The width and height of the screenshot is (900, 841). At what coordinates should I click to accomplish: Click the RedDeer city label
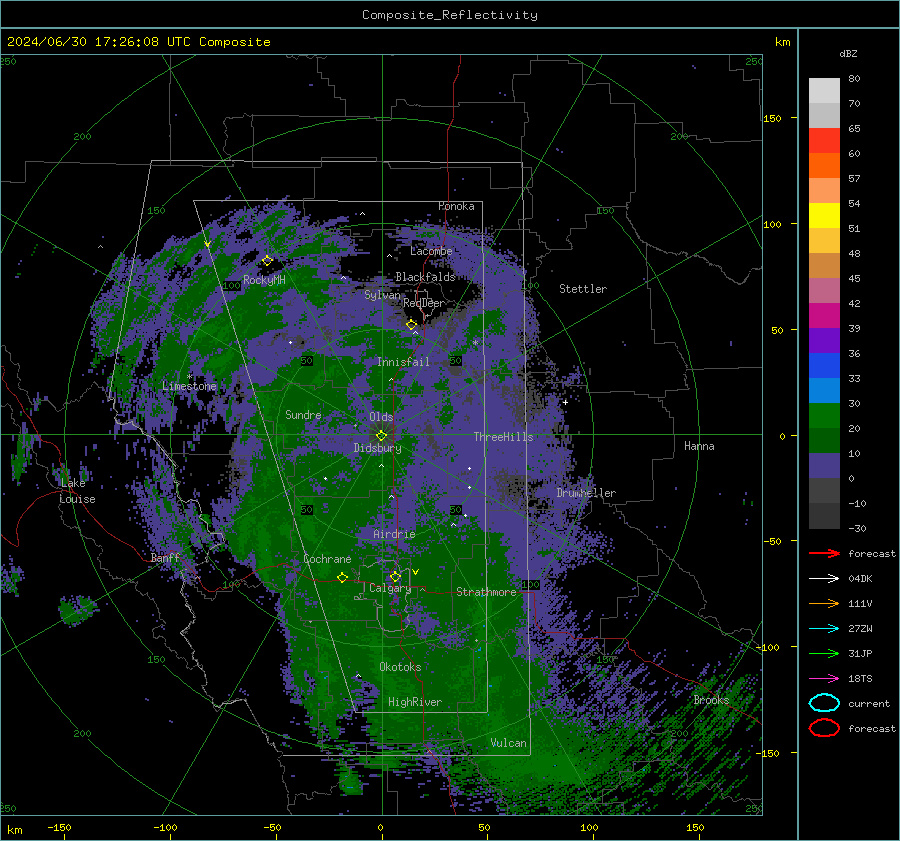tap(424, 303)
